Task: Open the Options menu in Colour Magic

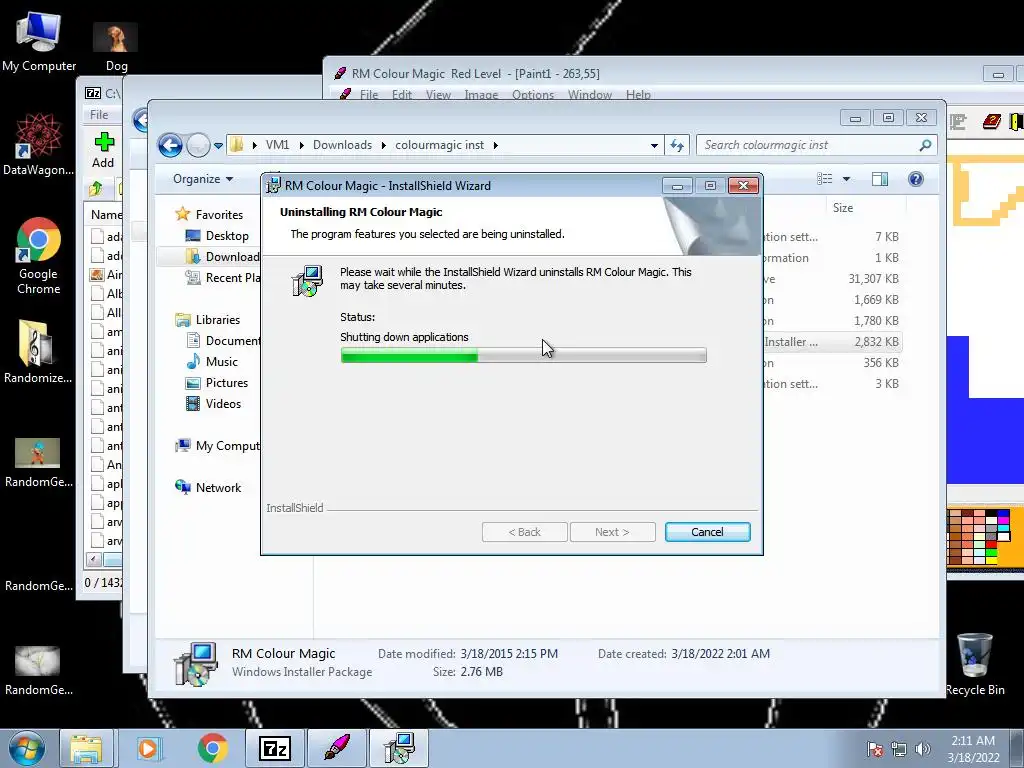Action: point(533,95)
